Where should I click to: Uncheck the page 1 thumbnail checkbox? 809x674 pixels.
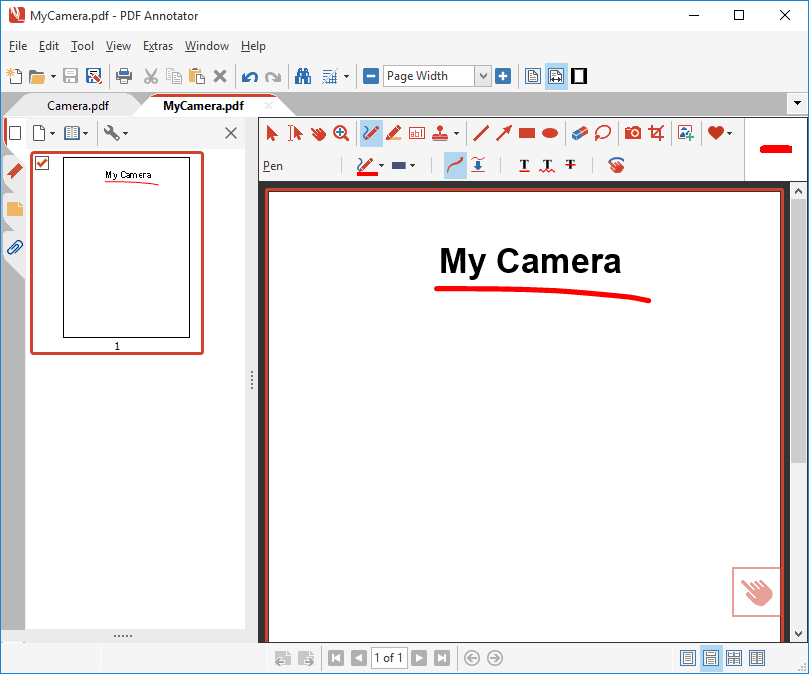point(41,165)
